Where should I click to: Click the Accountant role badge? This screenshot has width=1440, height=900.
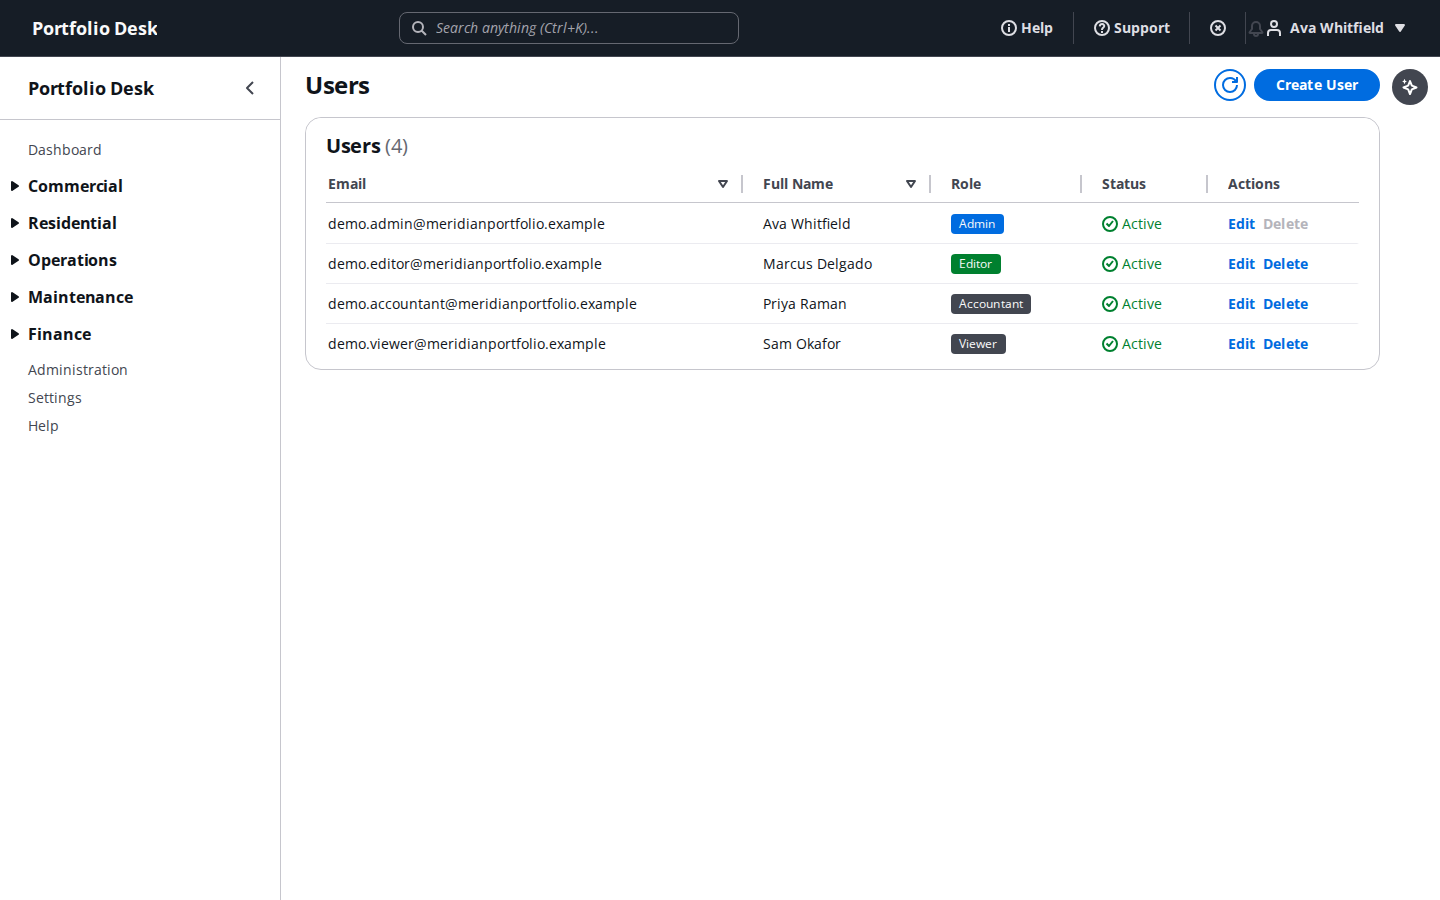click(x=991, y=304)
